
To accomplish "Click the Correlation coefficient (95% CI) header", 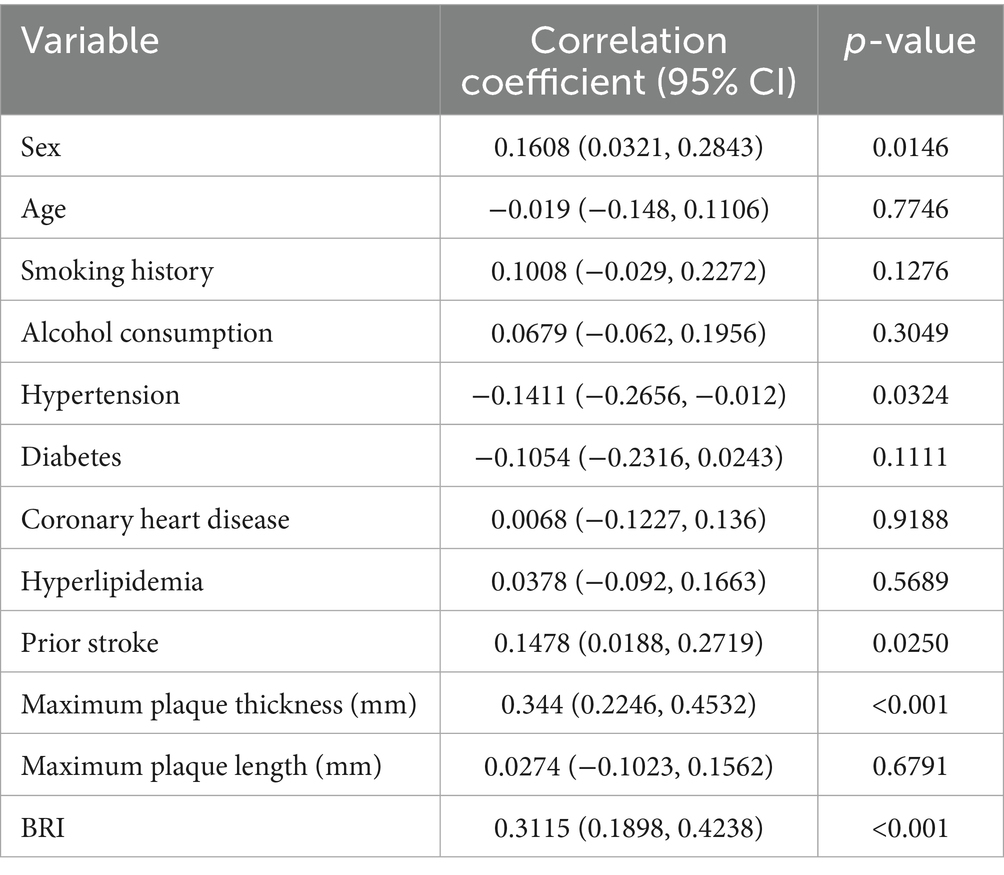I will tap(628, 59).
